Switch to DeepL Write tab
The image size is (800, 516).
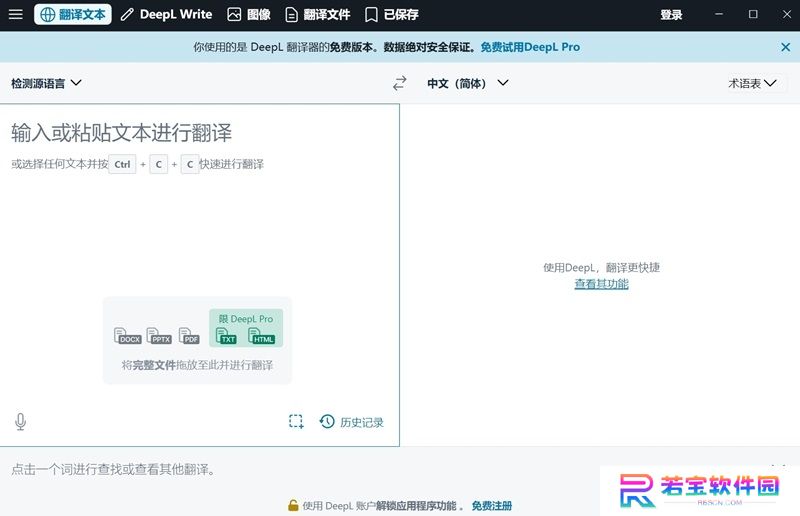pyautogui.click(x=166, y=14)
